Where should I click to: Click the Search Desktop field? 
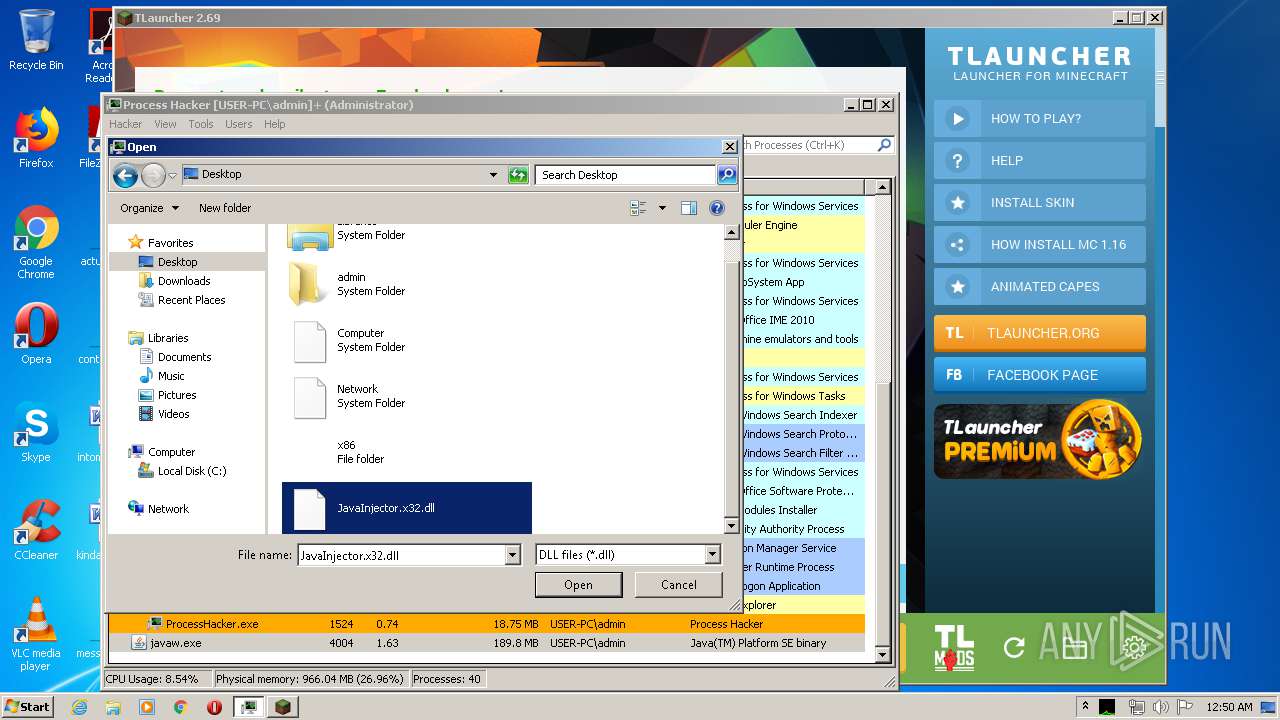(626, 175)
